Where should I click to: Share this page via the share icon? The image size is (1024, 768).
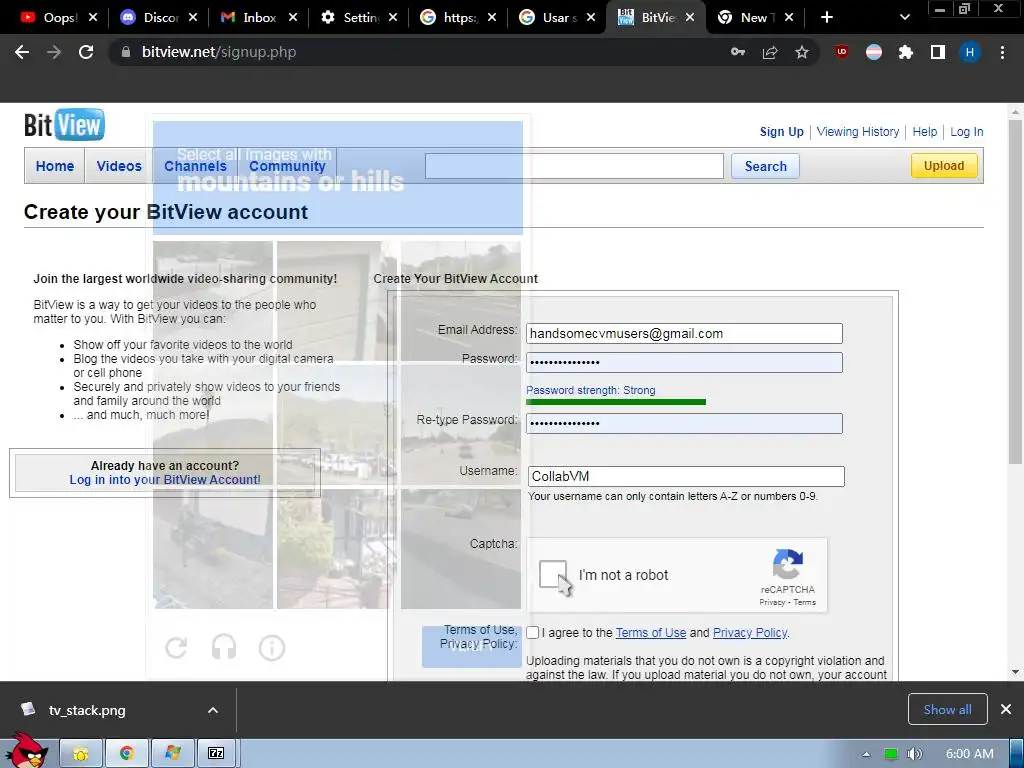pos(770,52)
